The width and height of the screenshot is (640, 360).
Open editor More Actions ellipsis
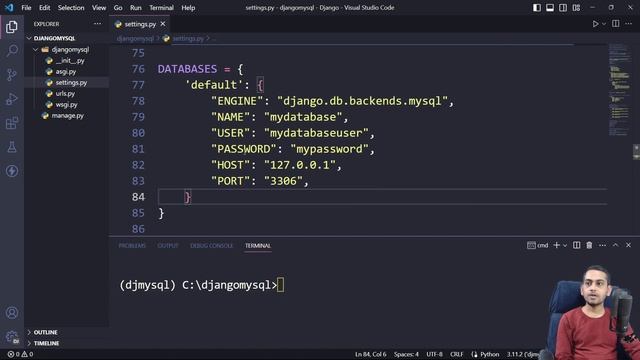click(629, 24)
